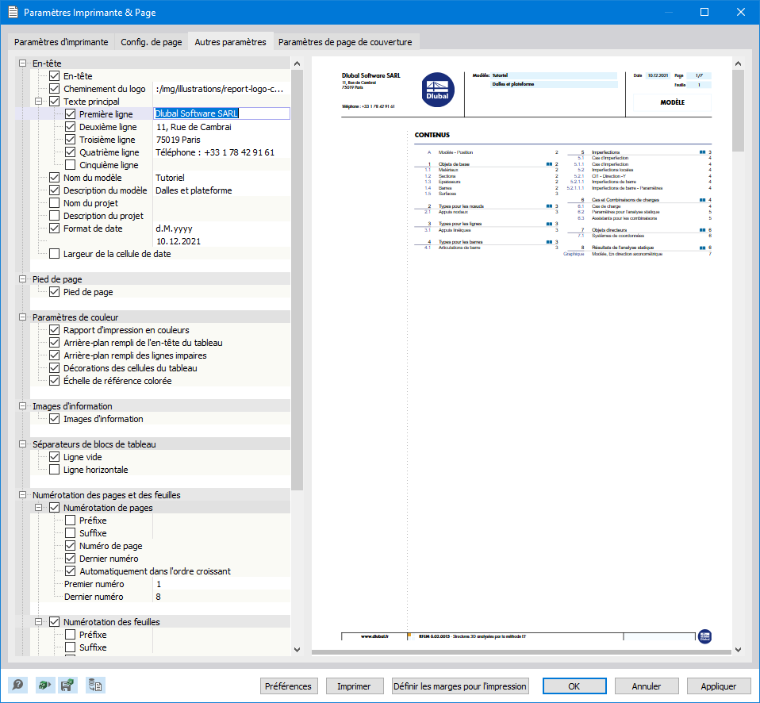The width and height of the screenshot is (760, 703).
Task: Toggle Échelle de référence colorée checkbox
Action: coord(55,381)
